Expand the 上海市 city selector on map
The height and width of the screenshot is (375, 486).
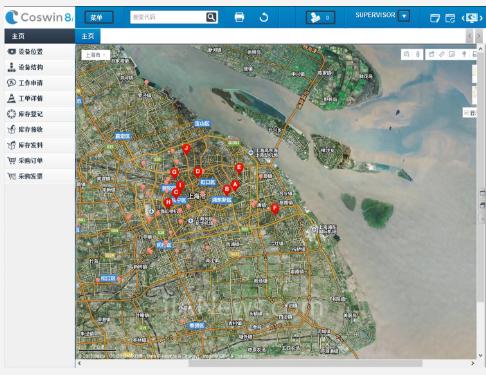click(96, 55)
